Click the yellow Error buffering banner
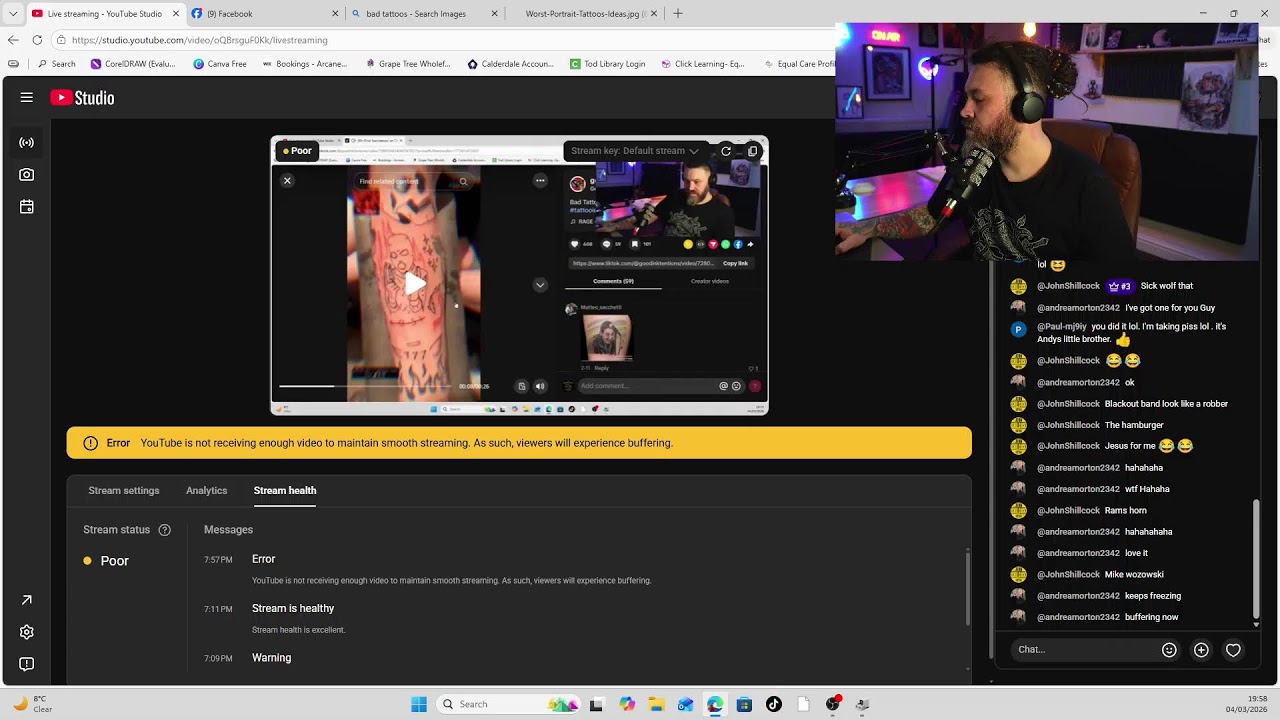The image size is (1280, 720). 519,443
